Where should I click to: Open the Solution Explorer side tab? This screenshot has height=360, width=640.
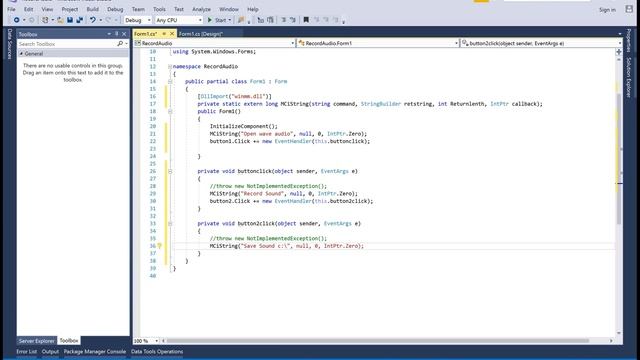click(x=629, y=77)
